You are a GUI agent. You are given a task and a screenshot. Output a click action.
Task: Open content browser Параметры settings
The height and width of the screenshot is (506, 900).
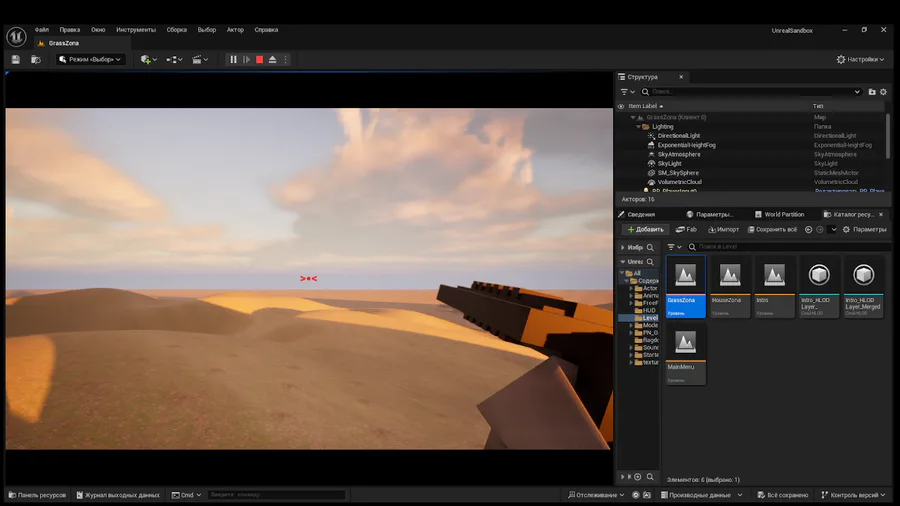point(864,229)
